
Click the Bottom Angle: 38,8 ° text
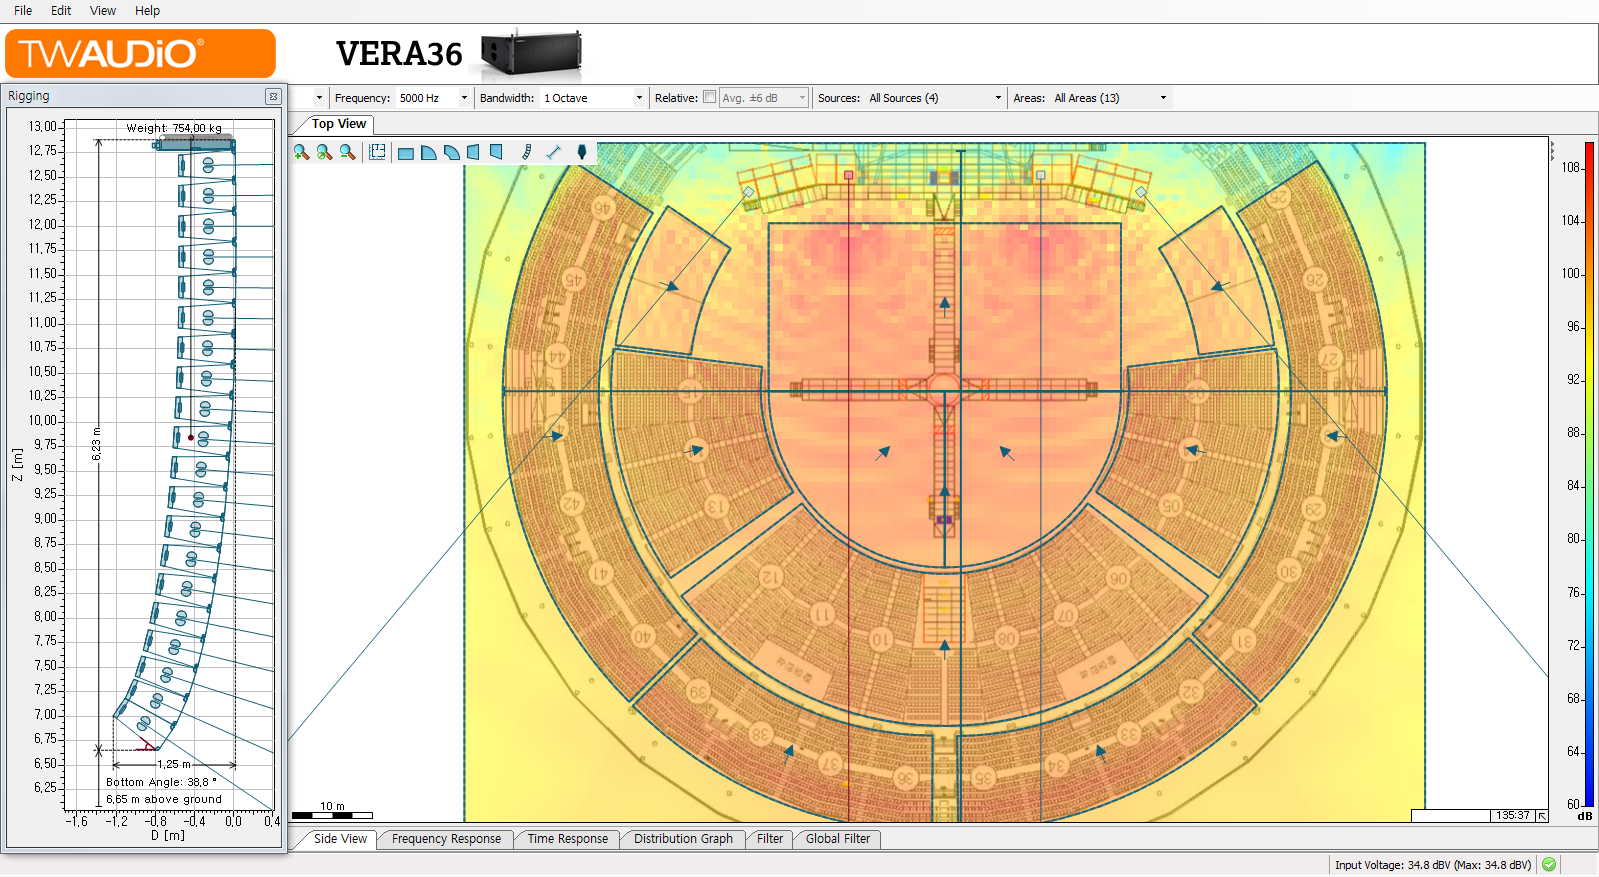click(x=161, y=782)
